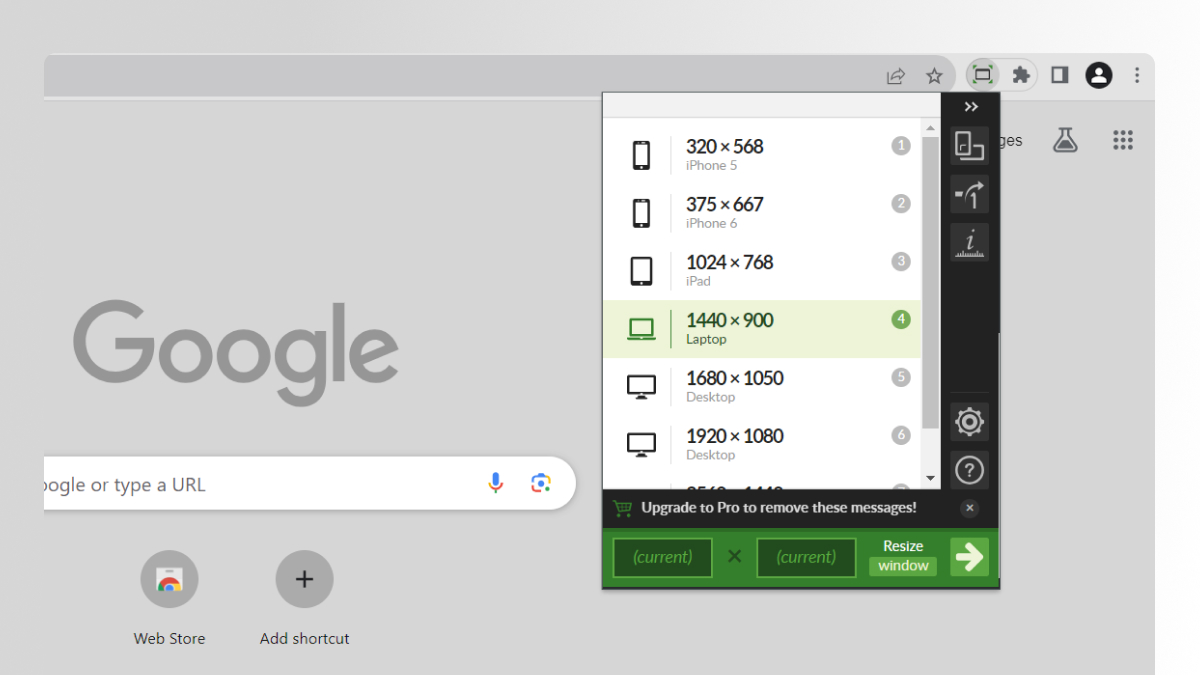Screen dimensions: 1200x675
Task: Click the Upgrade to Pro message
Action: (778, 508)
